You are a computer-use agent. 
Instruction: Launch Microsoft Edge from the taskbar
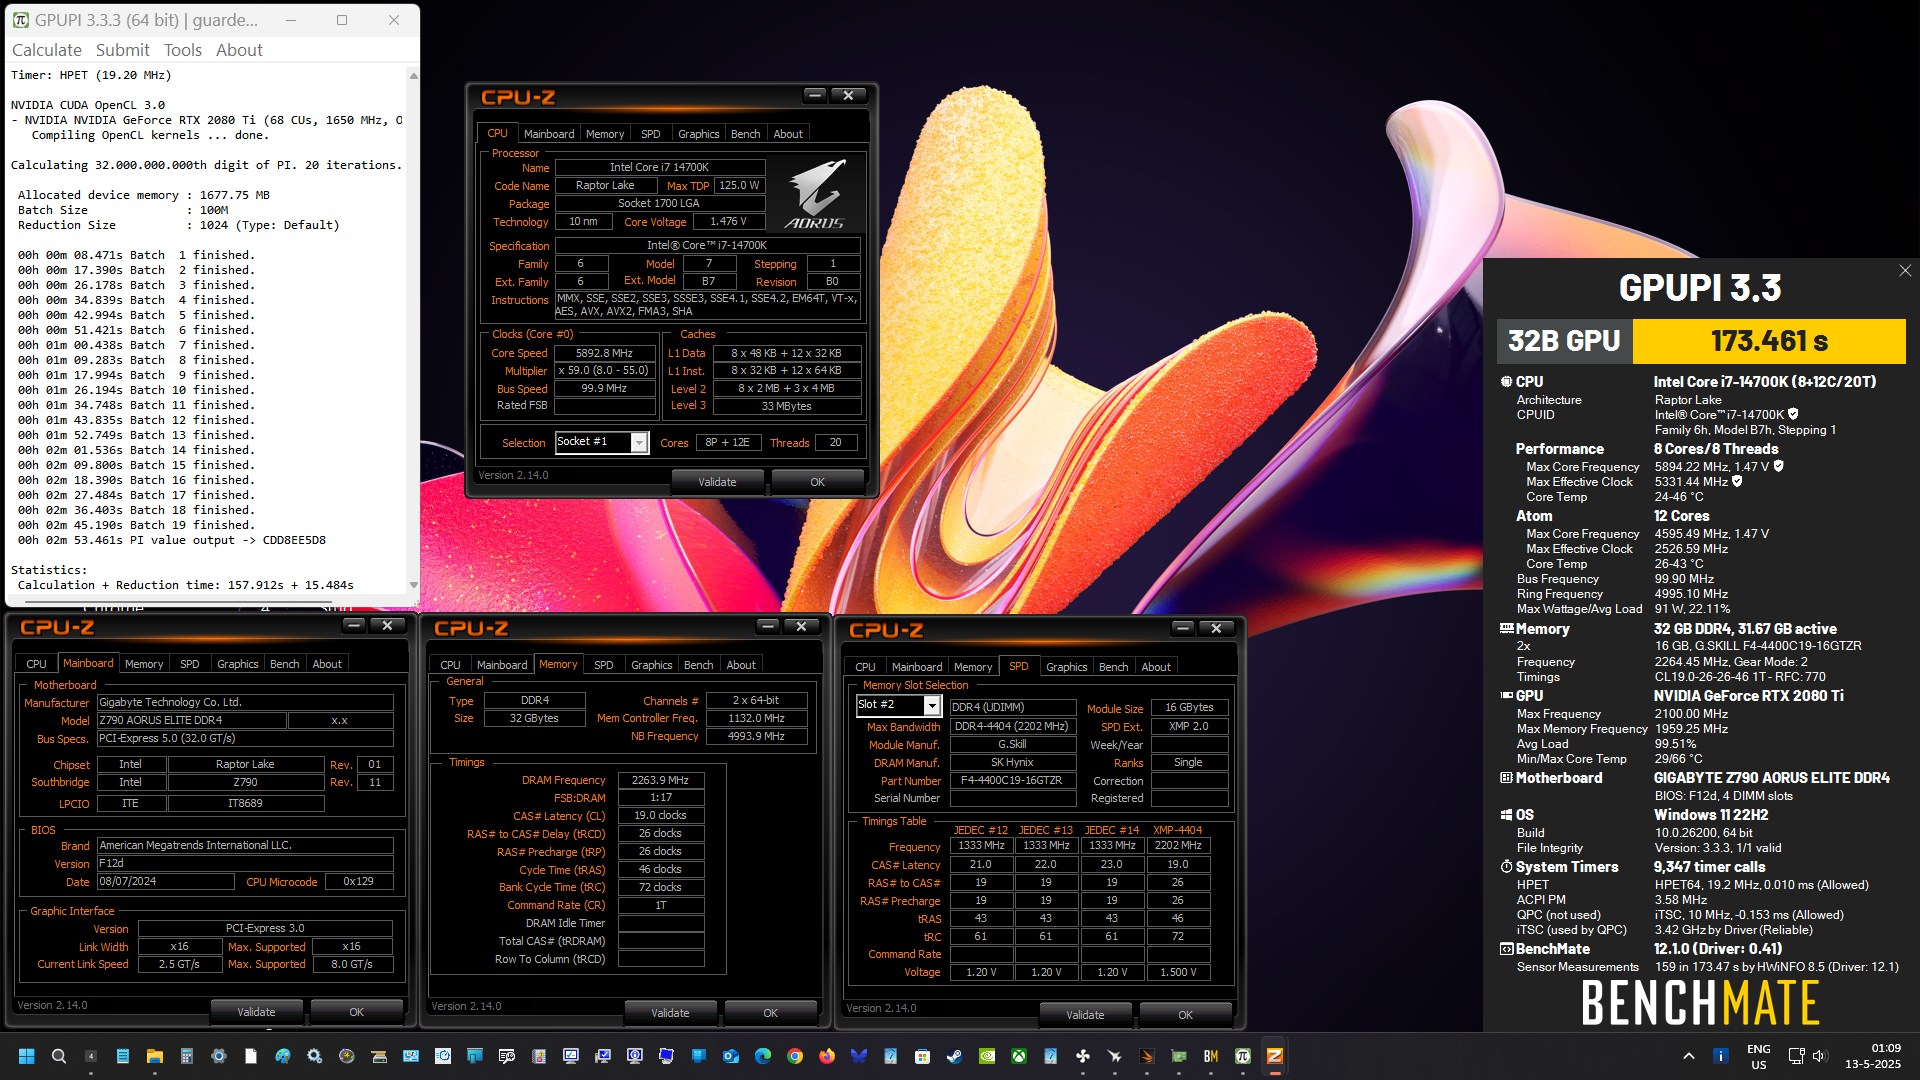tap(763, 1056)
